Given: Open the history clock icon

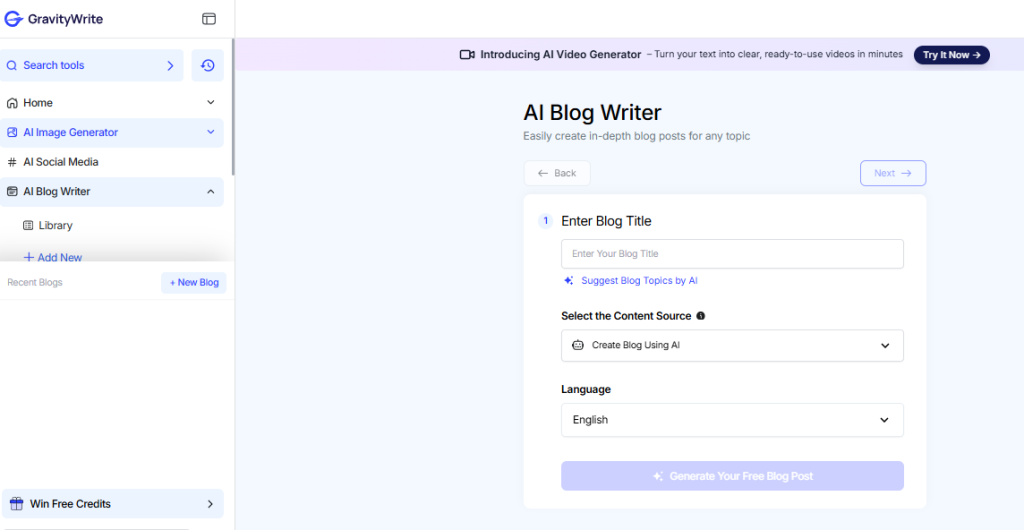Looking at the screenshot, I should 207,66.
